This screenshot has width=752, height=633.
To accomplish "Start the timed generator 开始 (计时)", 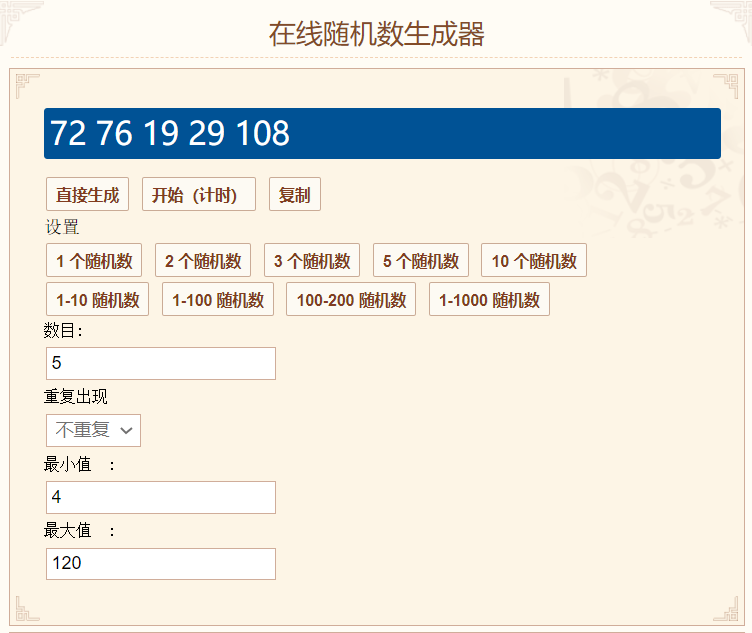I will 199,194.
